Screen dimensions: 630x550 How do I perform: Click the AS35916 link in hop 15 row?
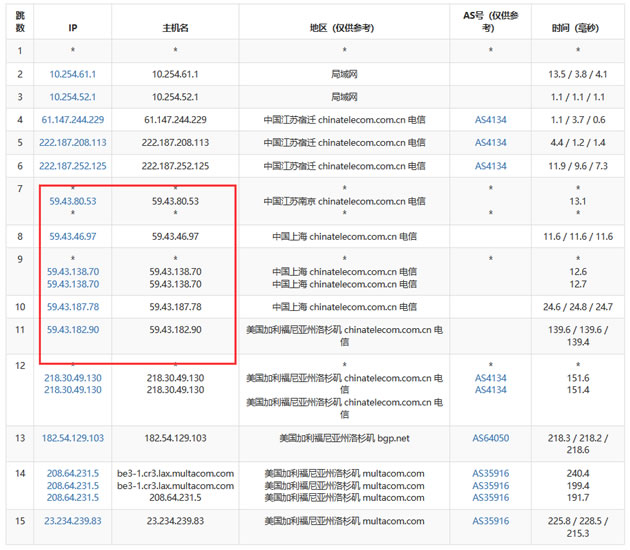(491, 521)
